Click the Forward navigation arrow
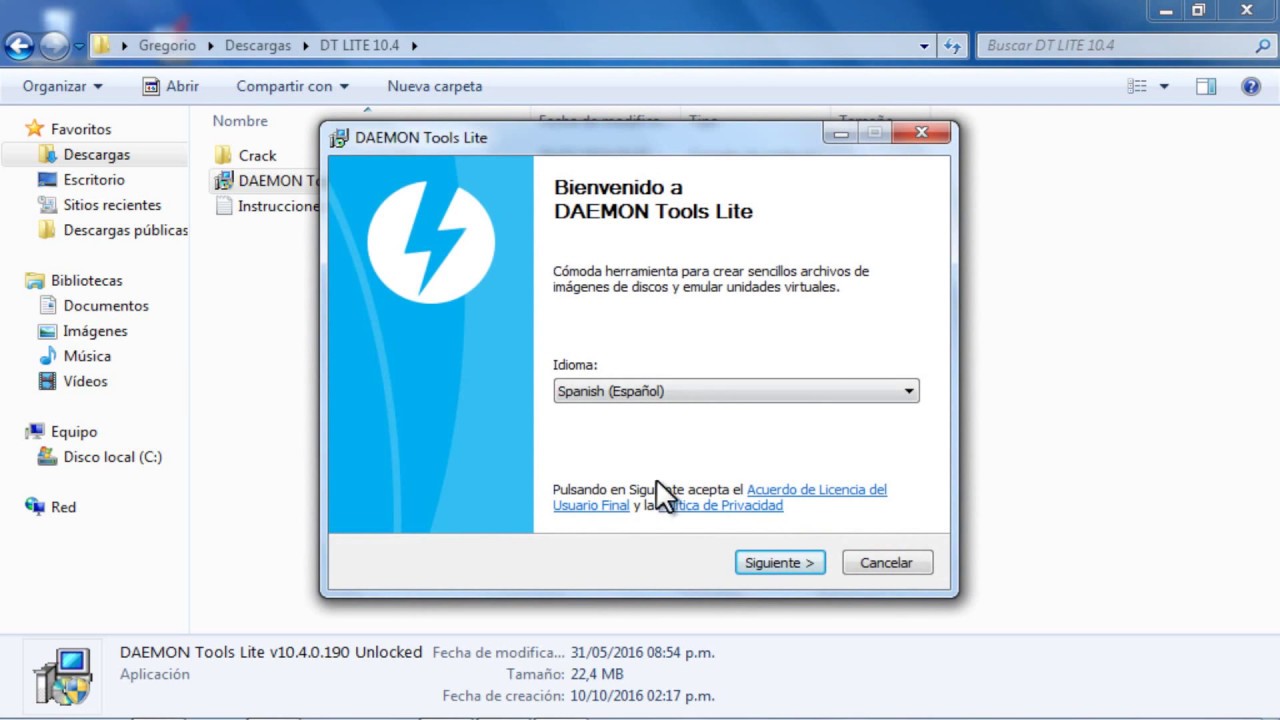 coord(54,45)
